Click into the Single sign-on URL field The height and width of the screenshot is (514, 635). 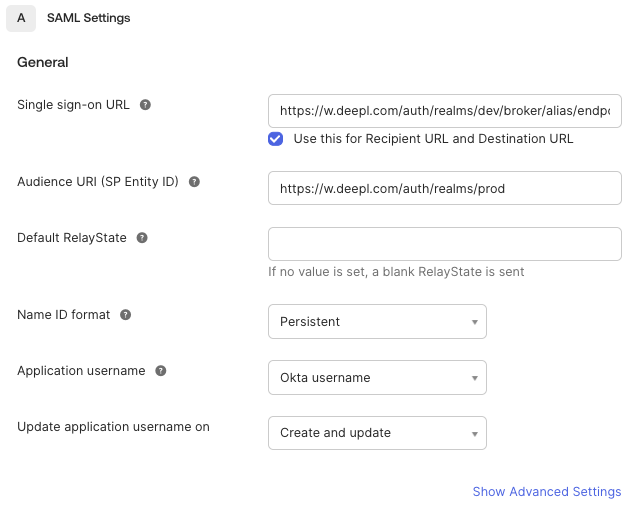point(445,111)
